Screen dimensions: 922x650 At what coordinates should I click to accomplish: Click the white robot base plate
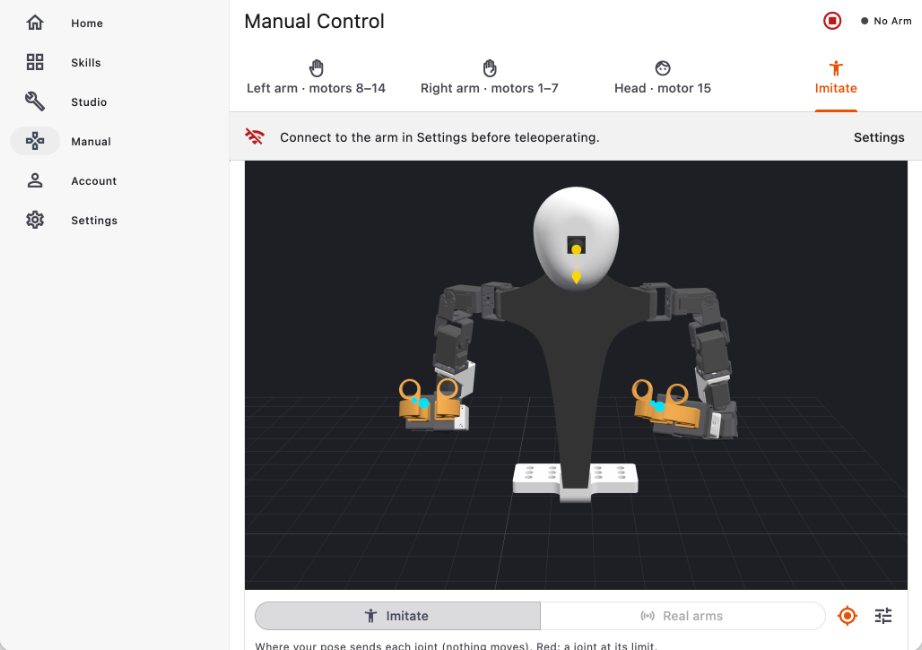[575, 482]
